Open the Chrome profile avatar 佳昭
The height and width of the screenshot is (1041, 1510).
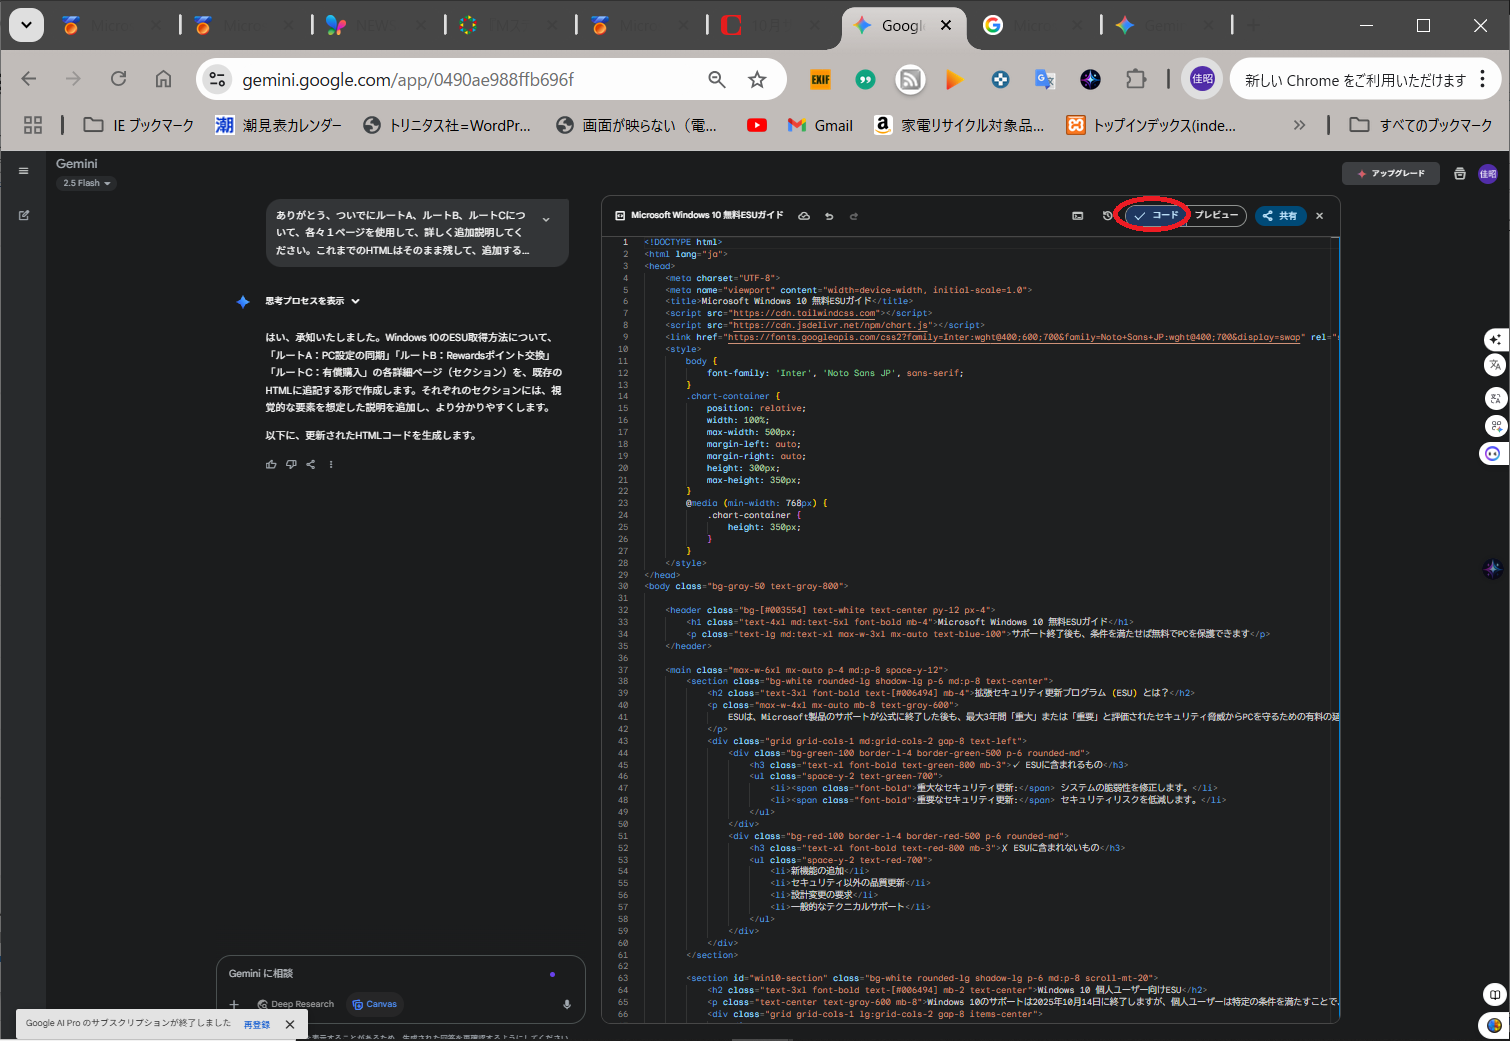point(1203,79)
